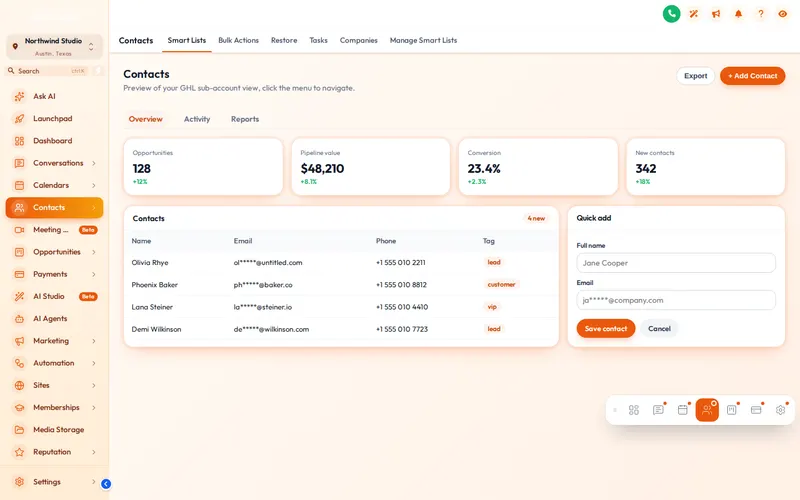800x500 pixels.
Task: Click the + Add Contact button
Action: pos(753,76)
